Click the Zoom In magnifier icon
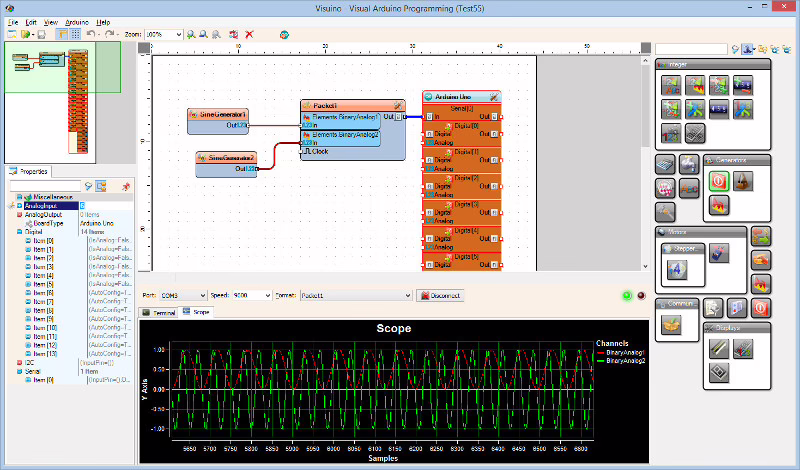The width and height of the screenshot is (800, 470). point(190,34)
